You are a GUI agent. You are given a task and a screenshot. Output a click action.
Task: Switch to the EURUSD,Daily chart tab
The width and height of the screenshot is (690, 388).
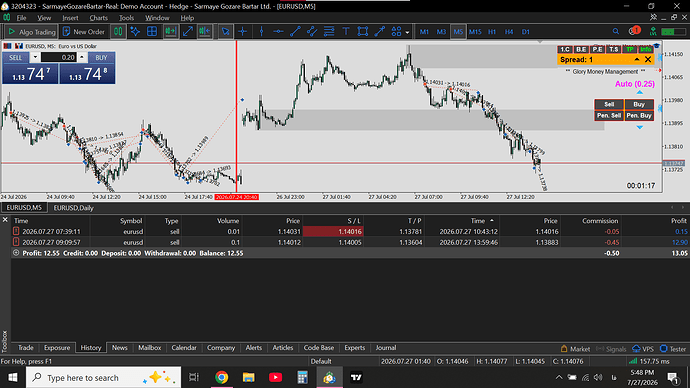73,208
